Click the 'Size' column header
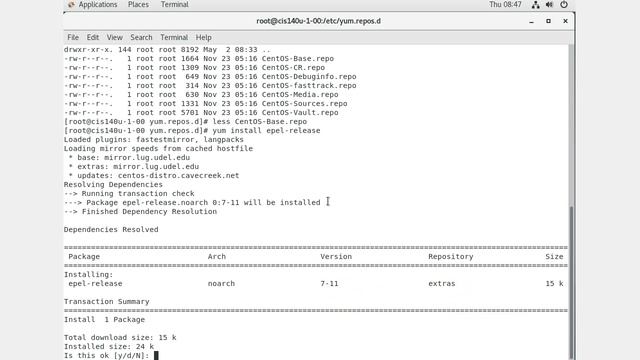640x360 pixels. pos(554,256)
